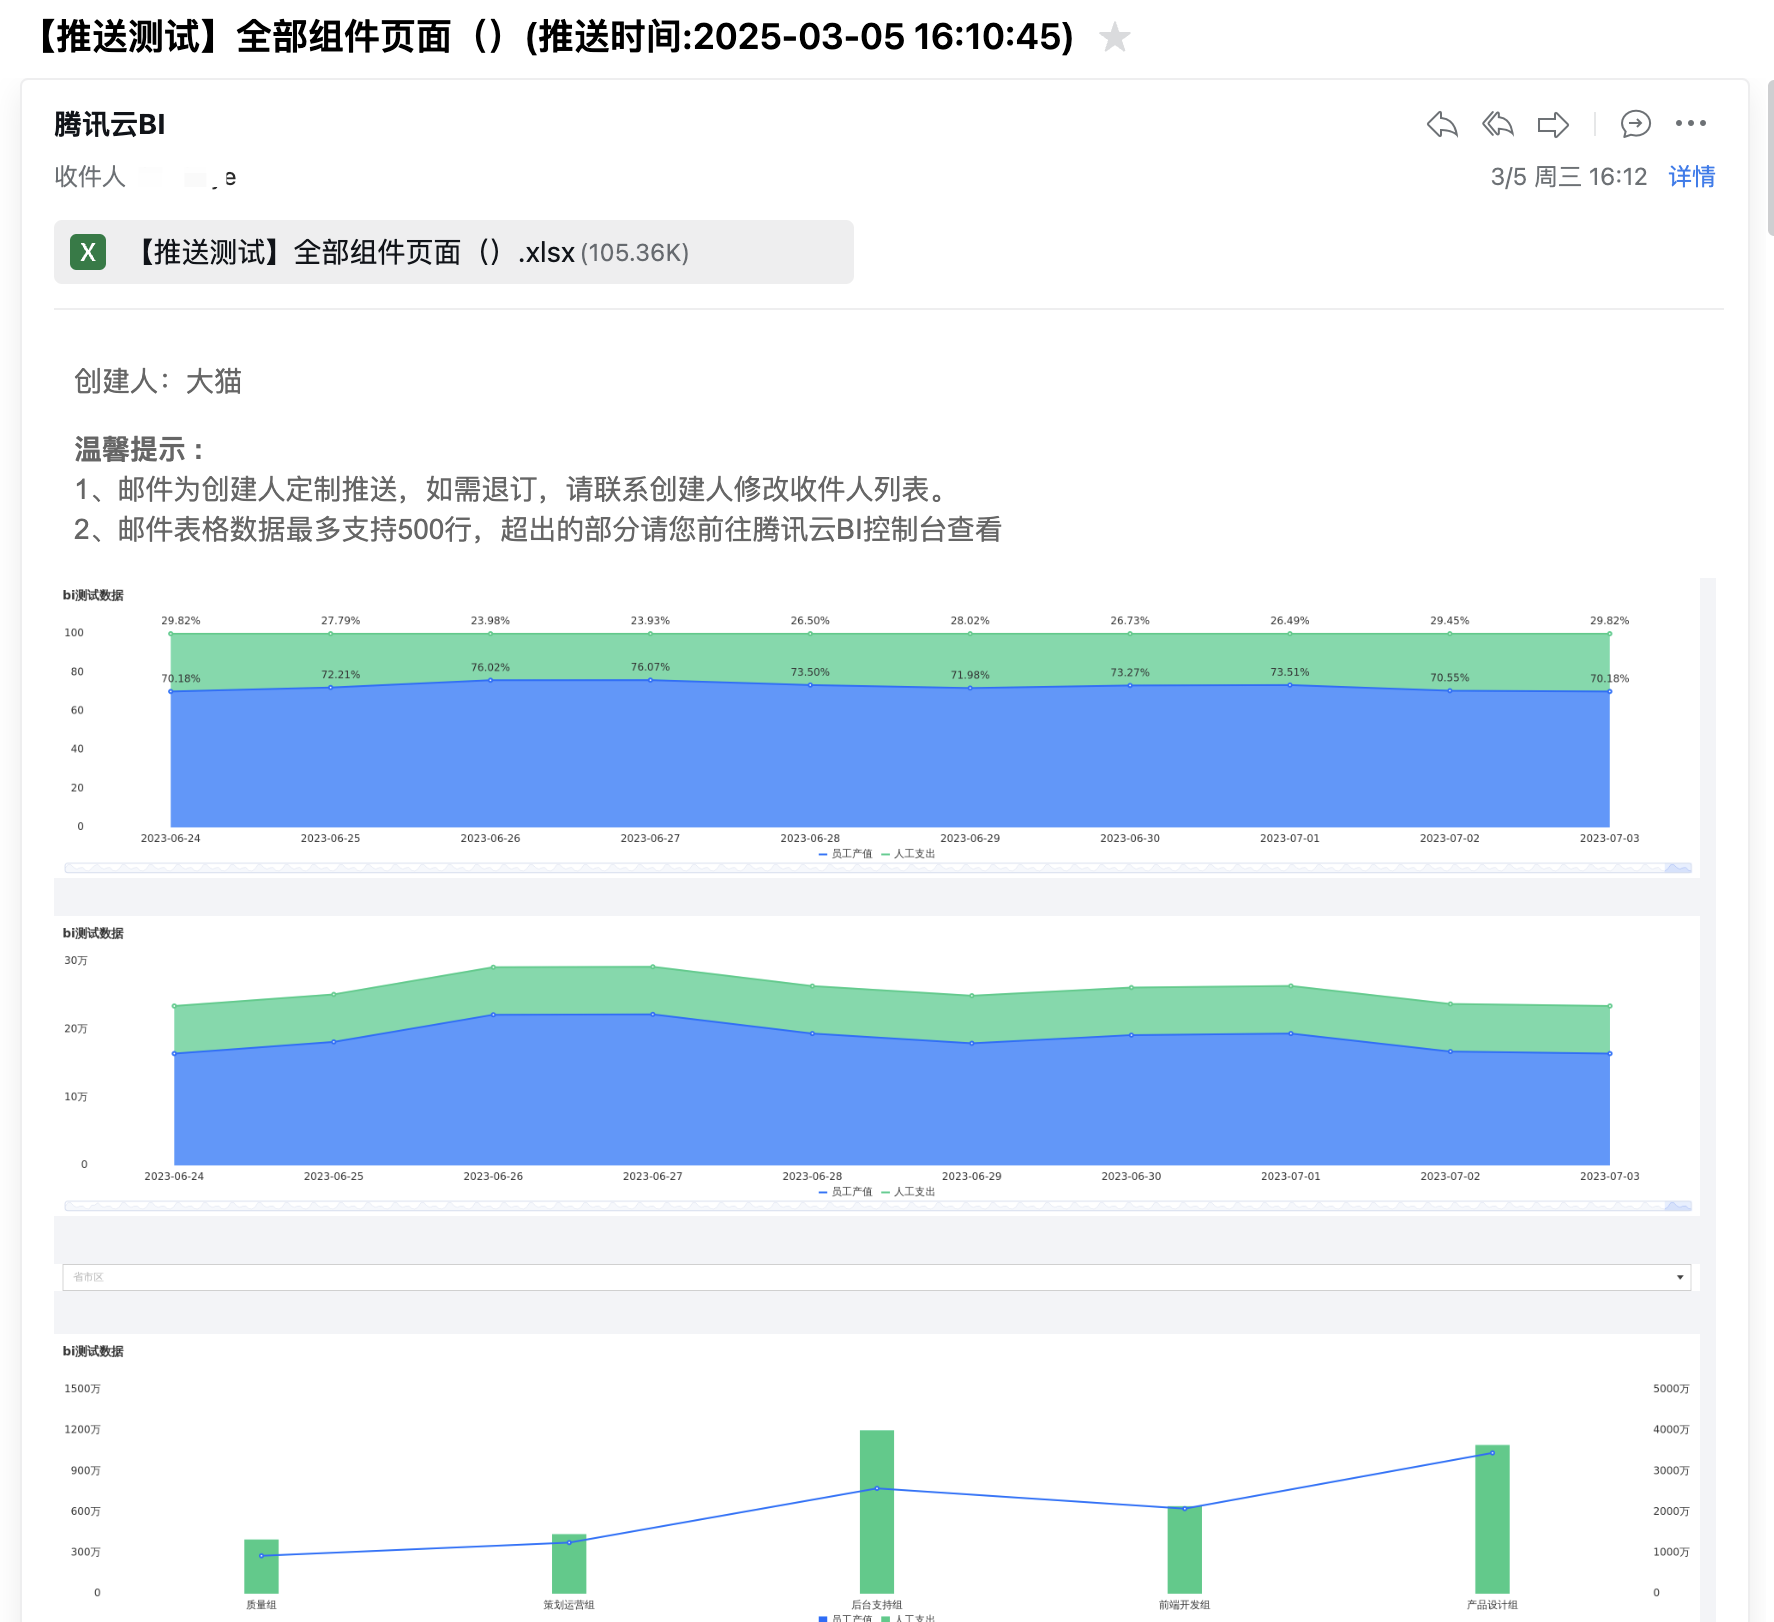Toggle 员工产值 legend in first area chart
Viewport: 1774px width, 1622px height.
point(846,854)
